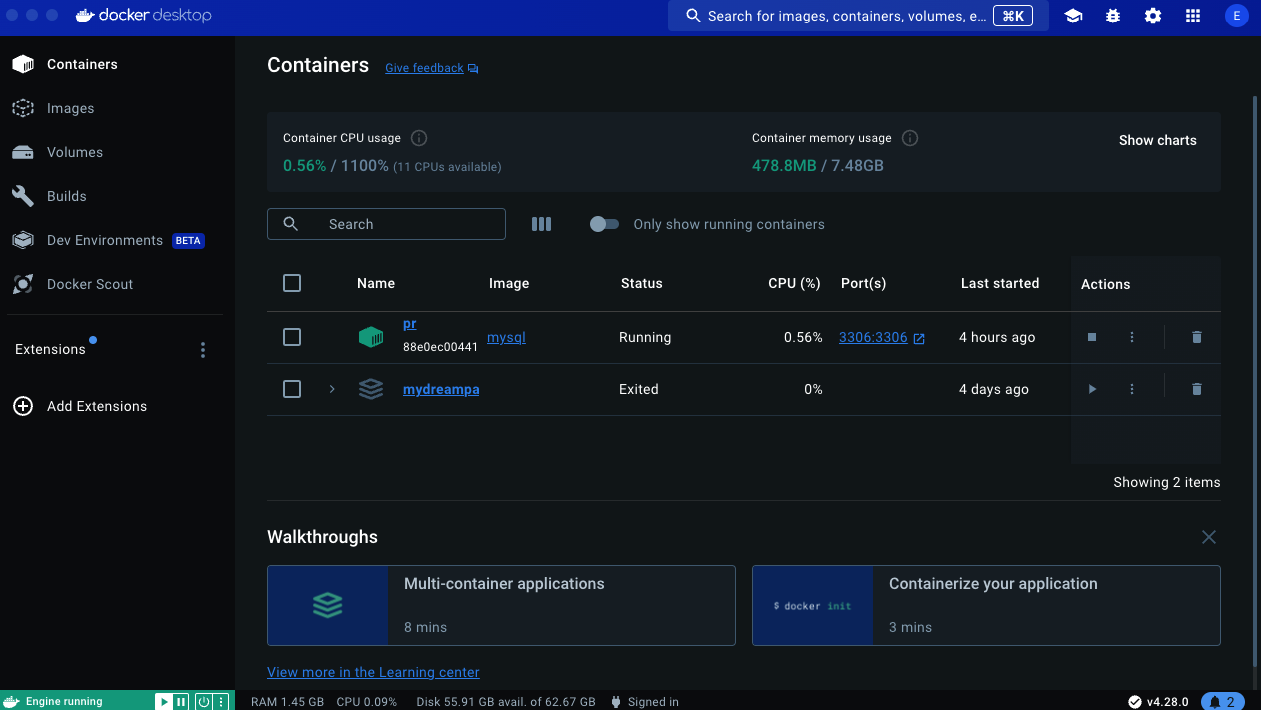This screenshot has width=1261, height=710.
Task: Go to Volumes in the sidebar
Action: tap(117, 152)
